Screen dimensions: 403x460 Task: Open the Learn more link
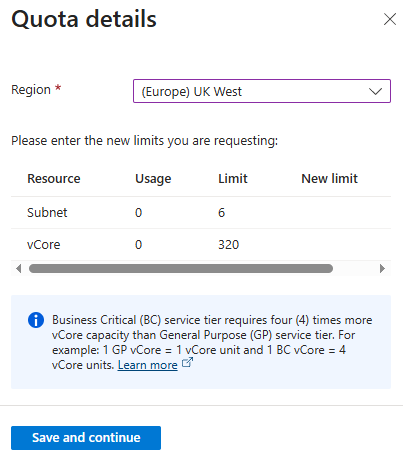point(147,365)
